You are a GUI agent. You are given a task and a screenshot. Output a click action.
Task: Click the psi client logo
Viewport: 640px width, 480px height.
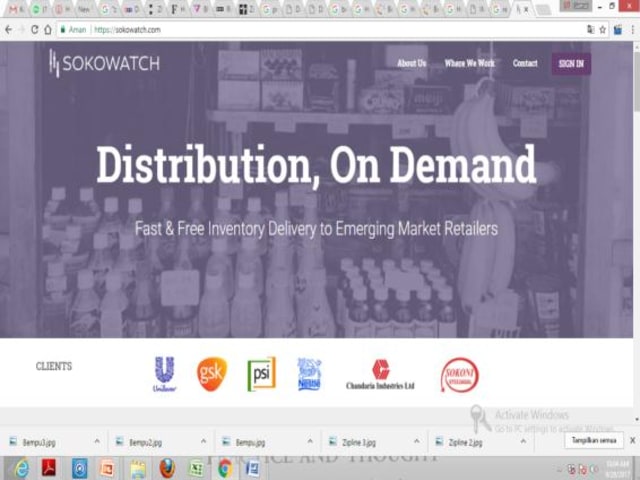pos(262,374)
